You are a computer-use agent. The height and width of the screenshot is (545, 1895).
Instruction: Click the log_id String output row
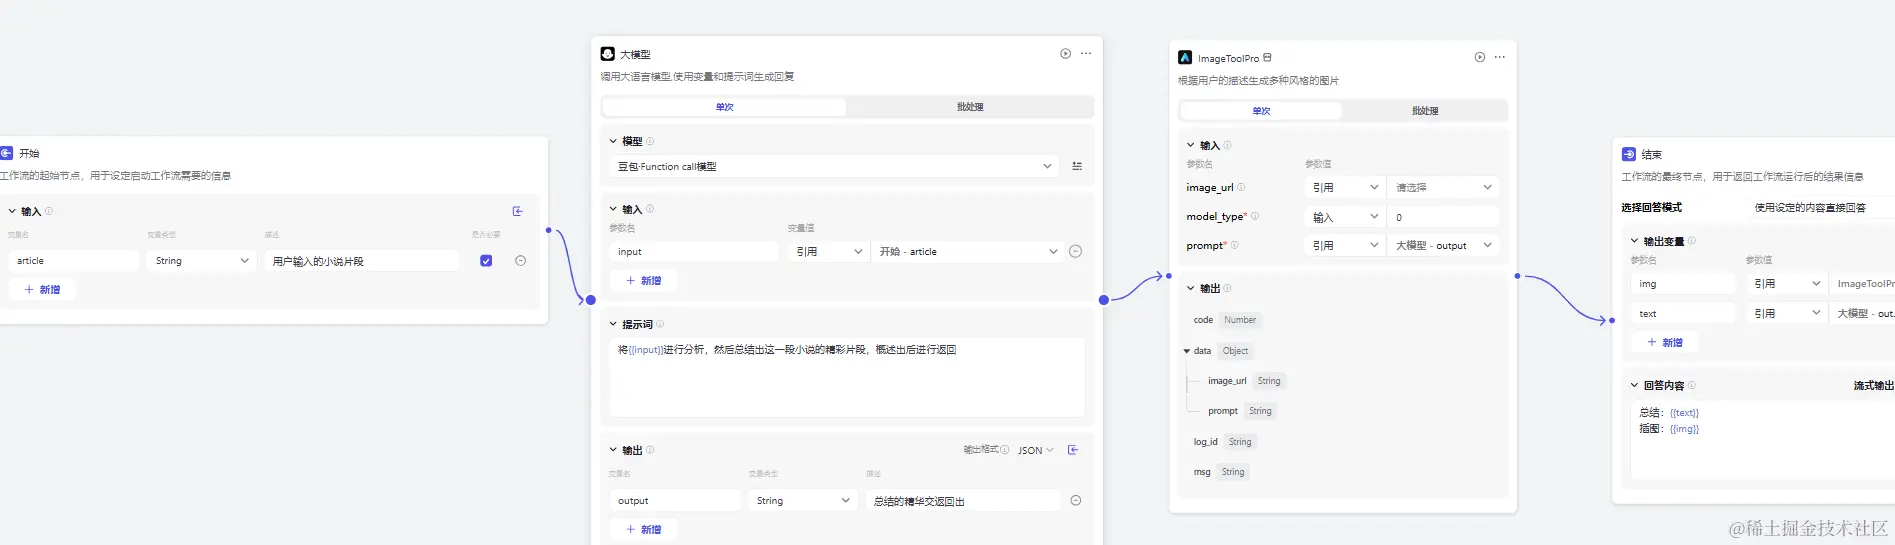click(x=1223, y=442)
